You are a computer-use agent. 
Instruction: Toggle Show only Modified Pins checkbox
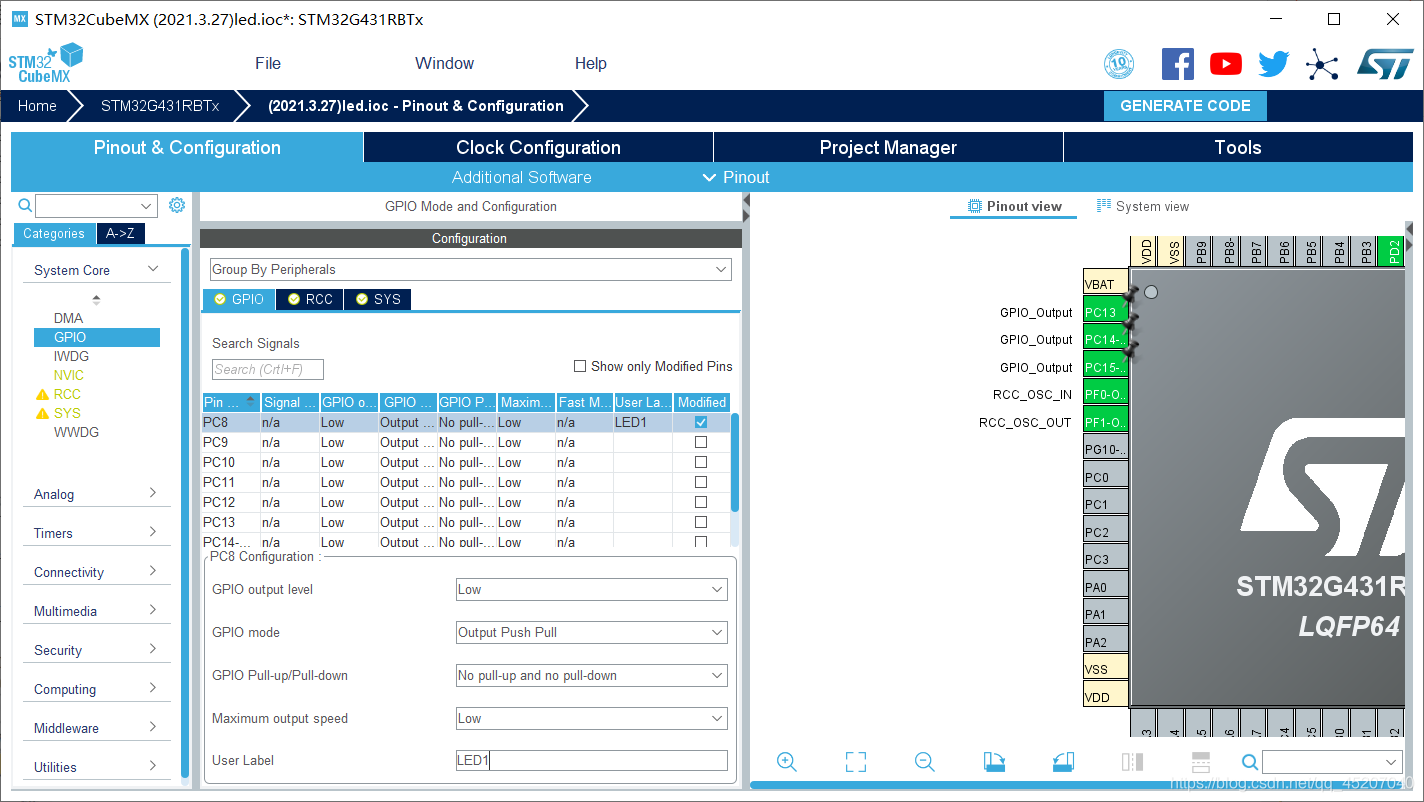[x=580, y=366]
